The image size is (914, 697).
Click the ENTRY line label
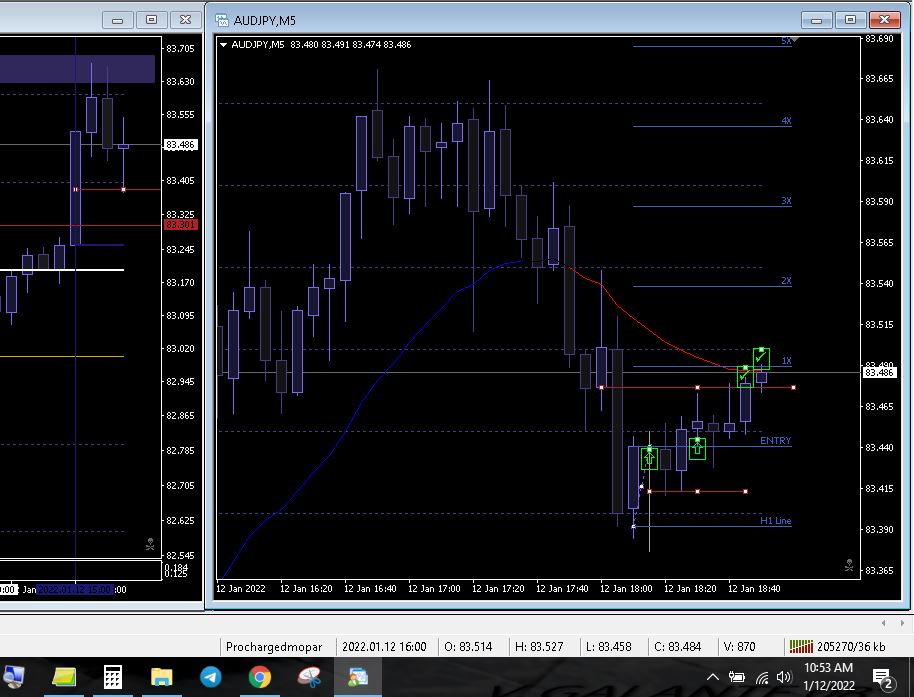coord(775,441)
